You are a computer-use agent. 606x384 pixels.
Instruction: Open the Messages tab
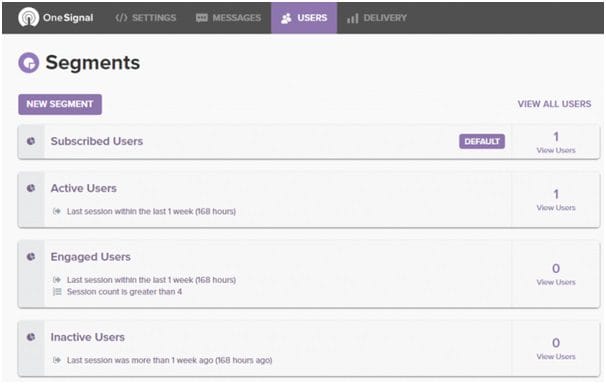228,18
